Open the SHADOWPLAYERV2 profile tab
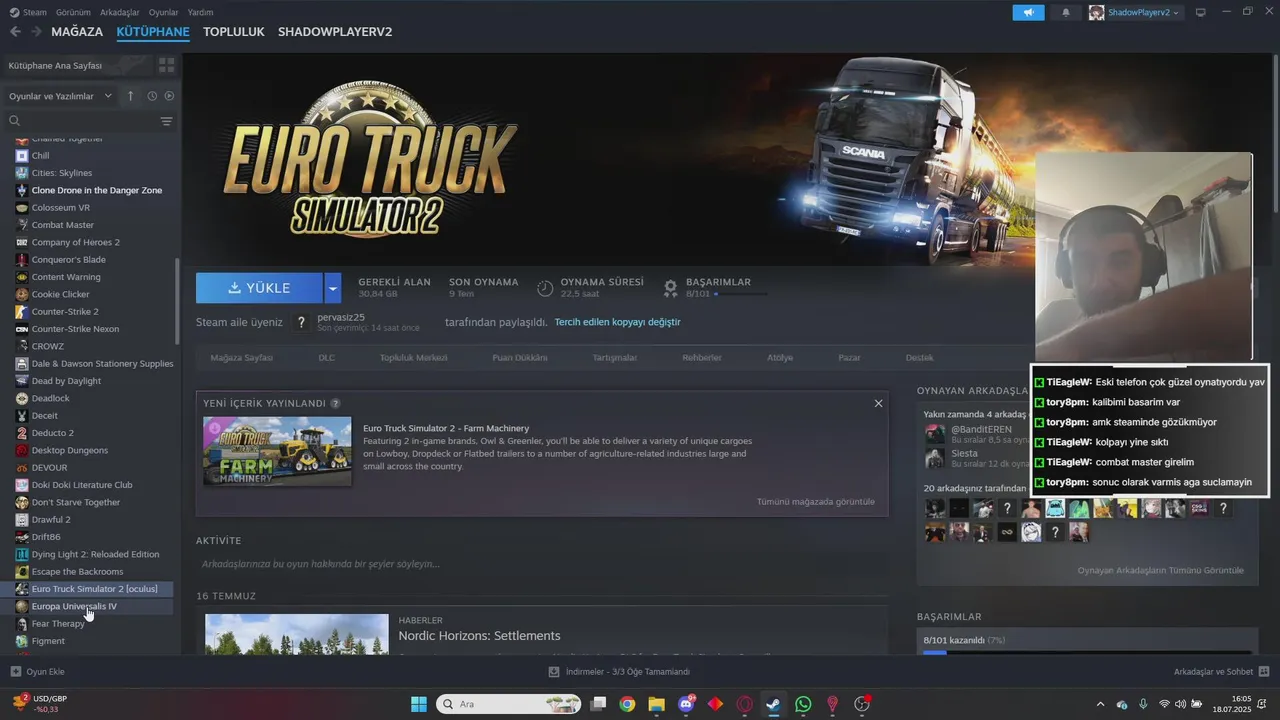 335,32
